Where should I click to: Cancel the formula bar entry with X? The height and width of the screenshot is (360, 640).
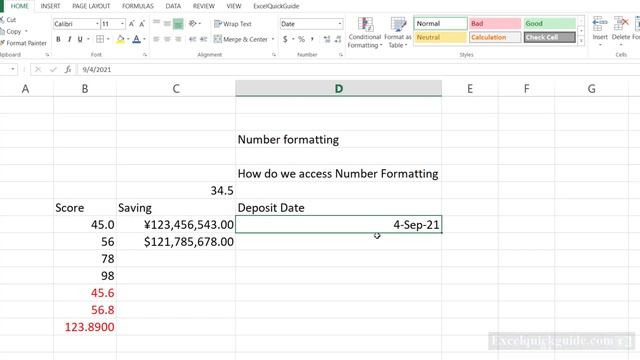[x=38, y=69]
